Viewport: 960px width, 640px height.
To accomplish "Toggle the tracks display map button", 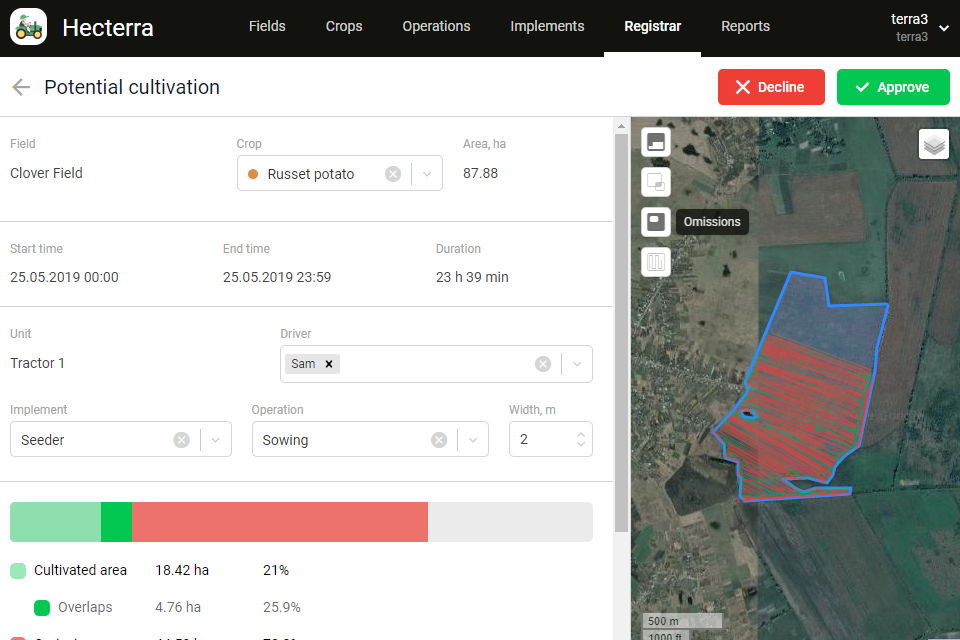I will pyautogui.click(x=656, y=262).
